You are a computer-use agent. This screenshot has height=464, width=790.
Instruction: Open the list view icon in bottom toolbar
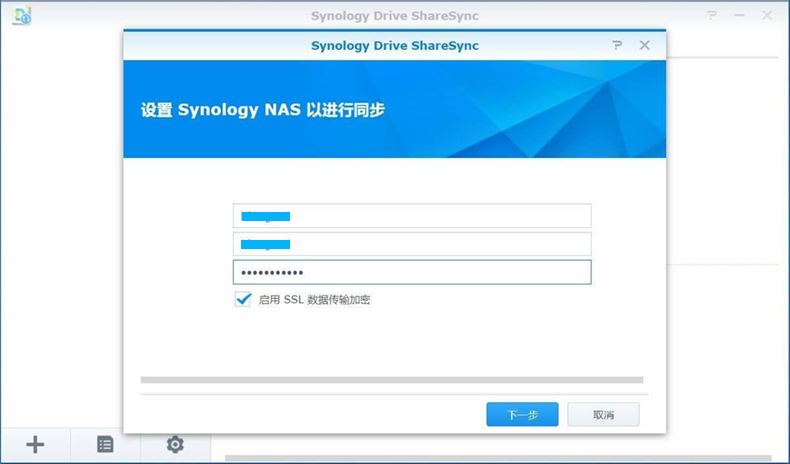[105, 445]
